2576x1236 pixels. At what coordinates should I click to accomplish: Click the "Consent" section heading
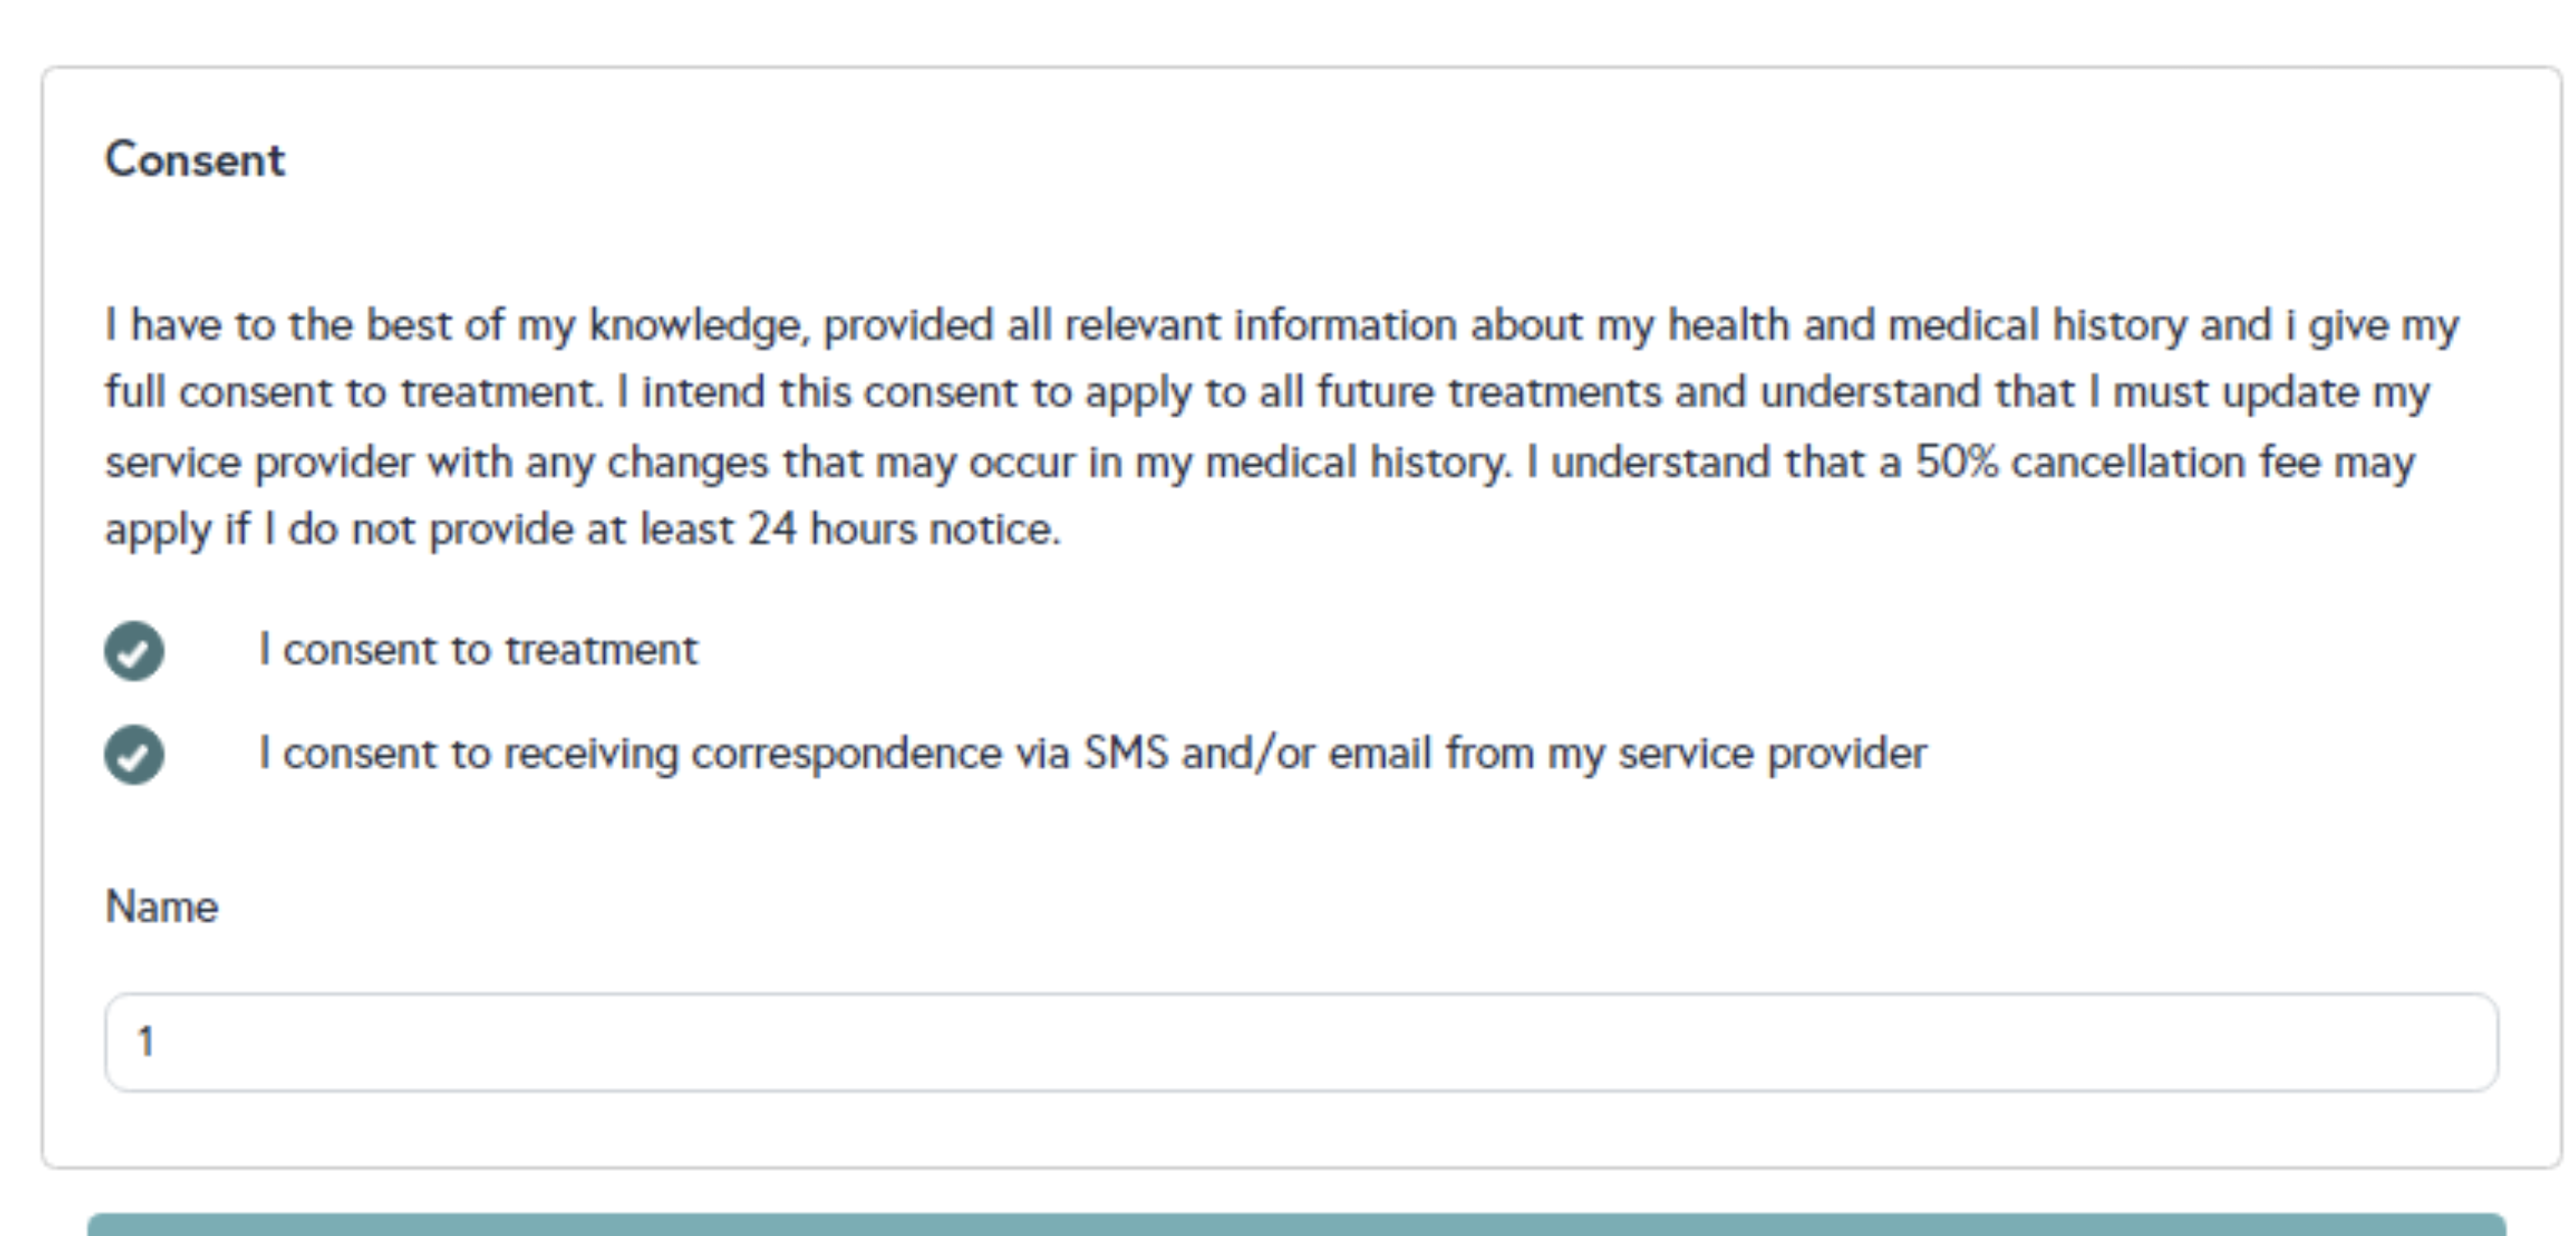point(195,160)
